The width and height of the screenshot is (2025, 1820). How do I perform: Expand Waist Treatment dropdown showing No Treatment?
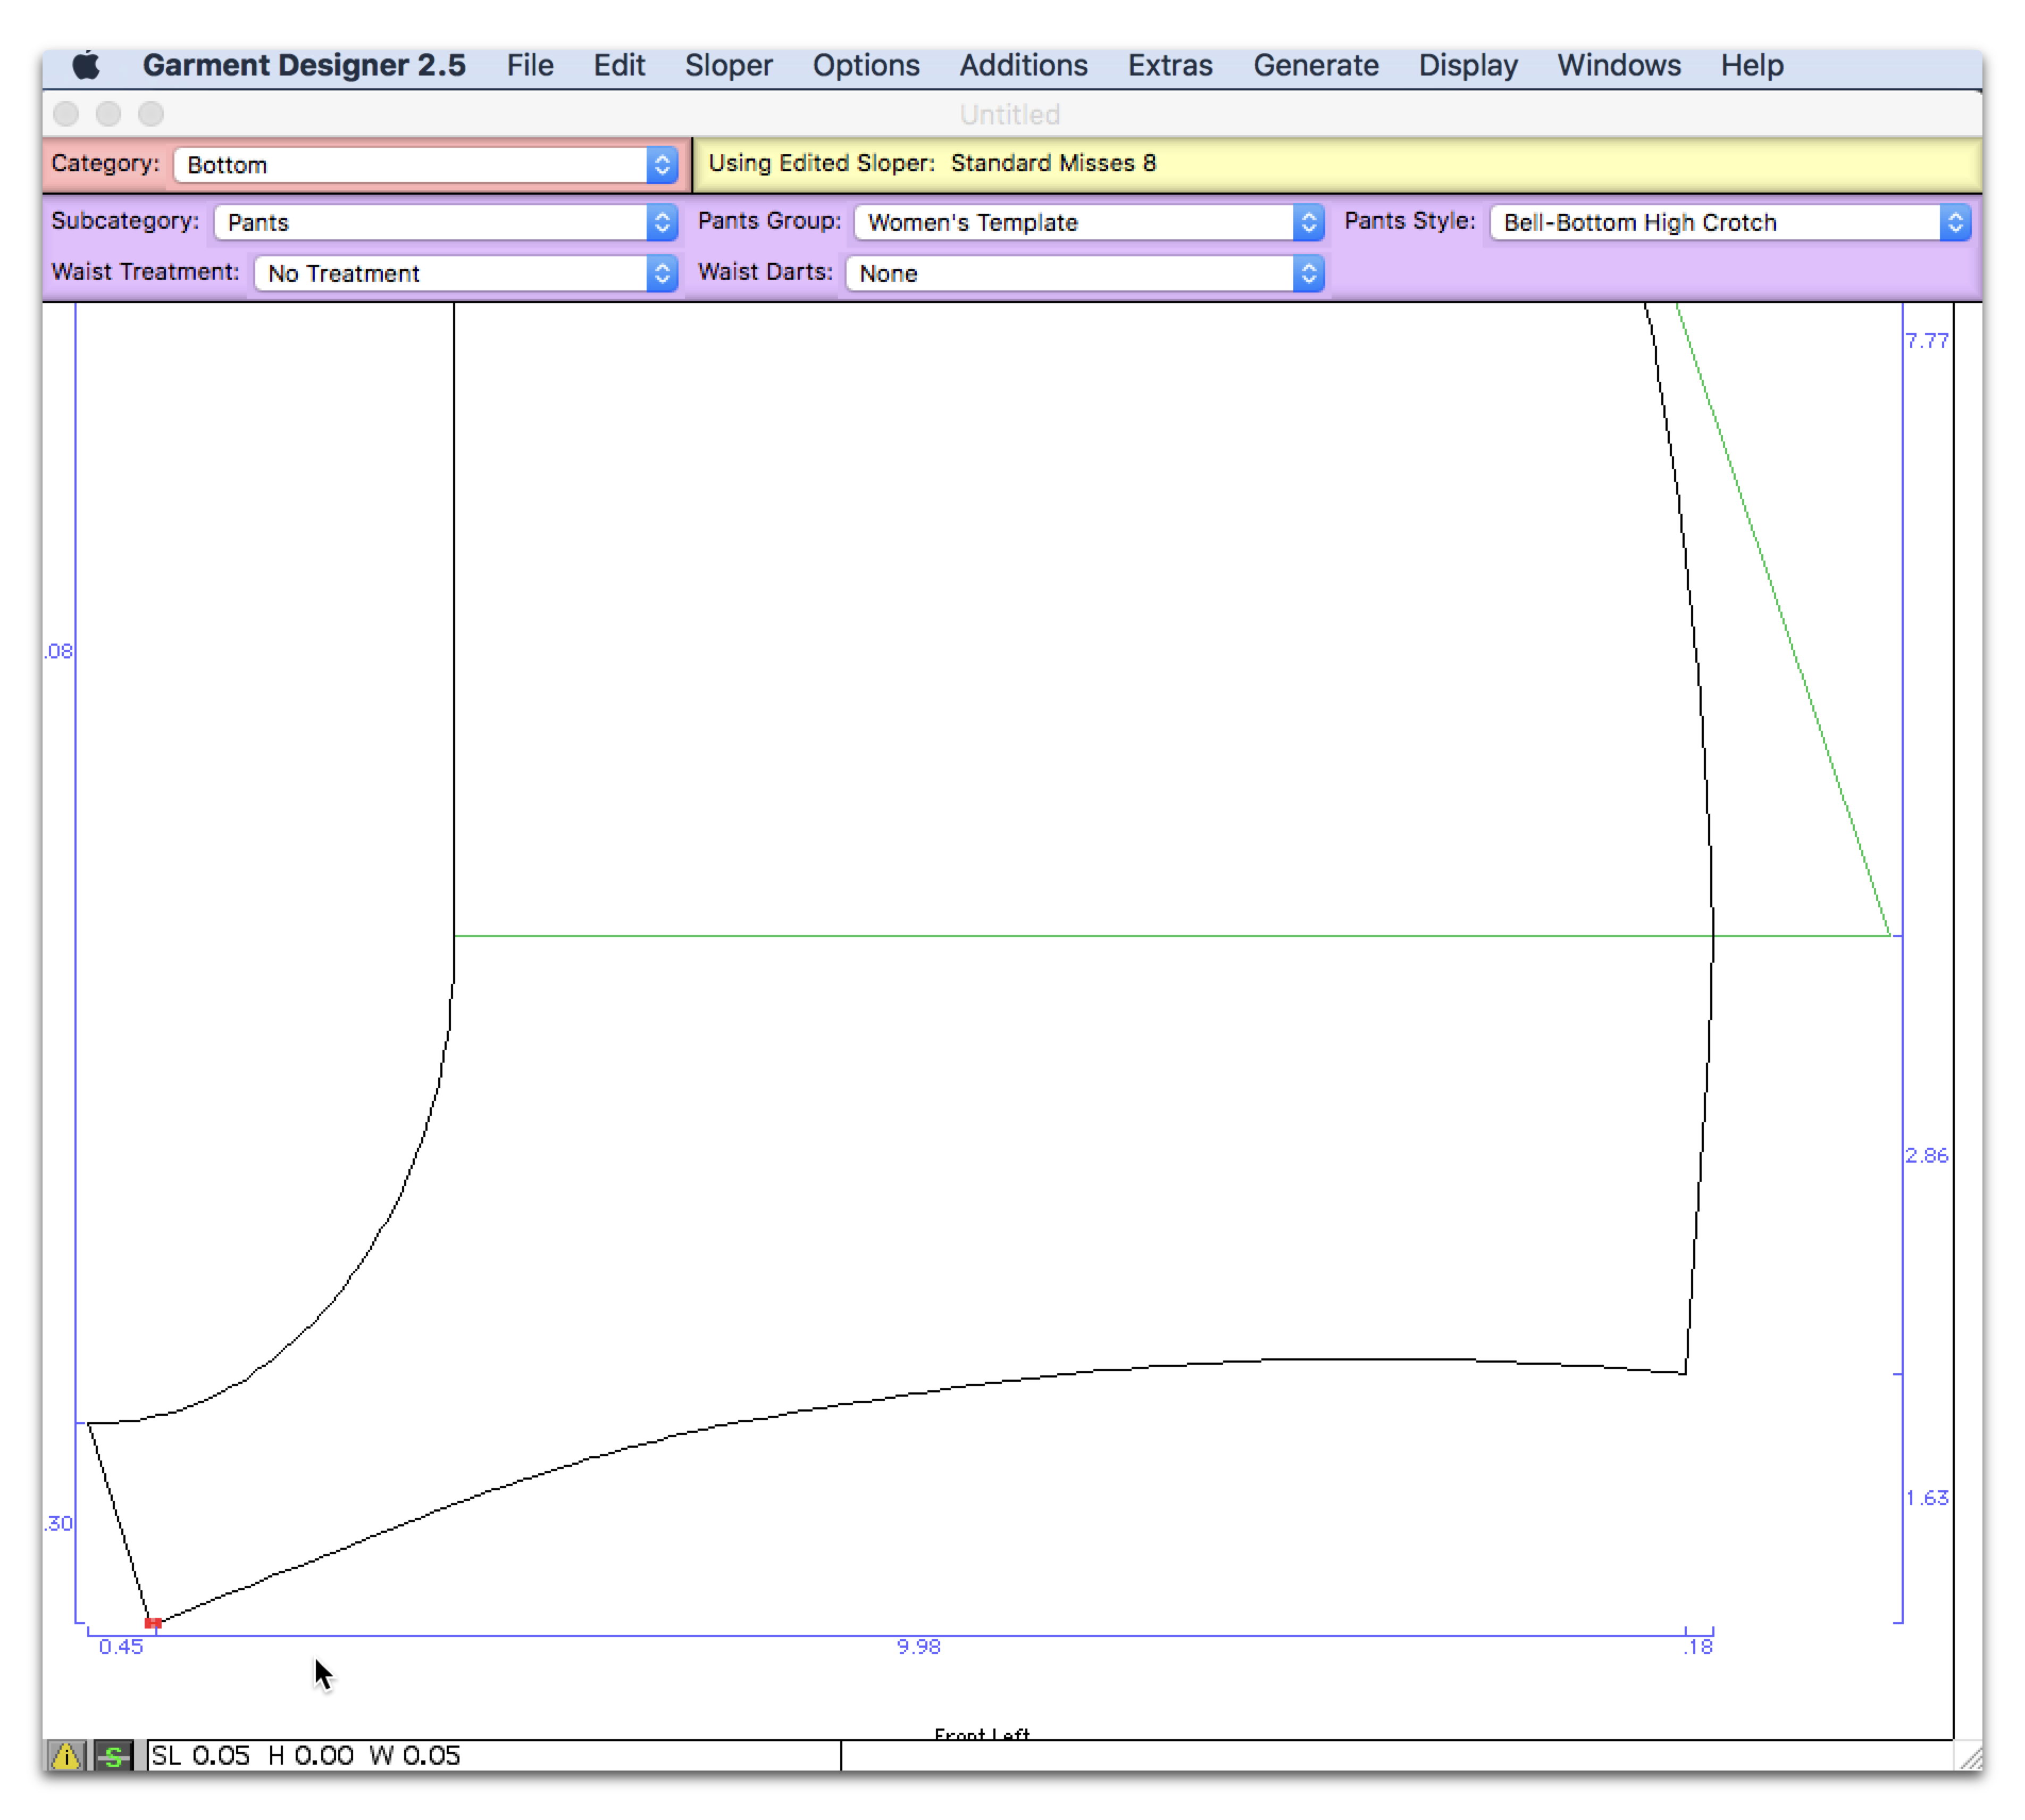(x=466, y=273)
